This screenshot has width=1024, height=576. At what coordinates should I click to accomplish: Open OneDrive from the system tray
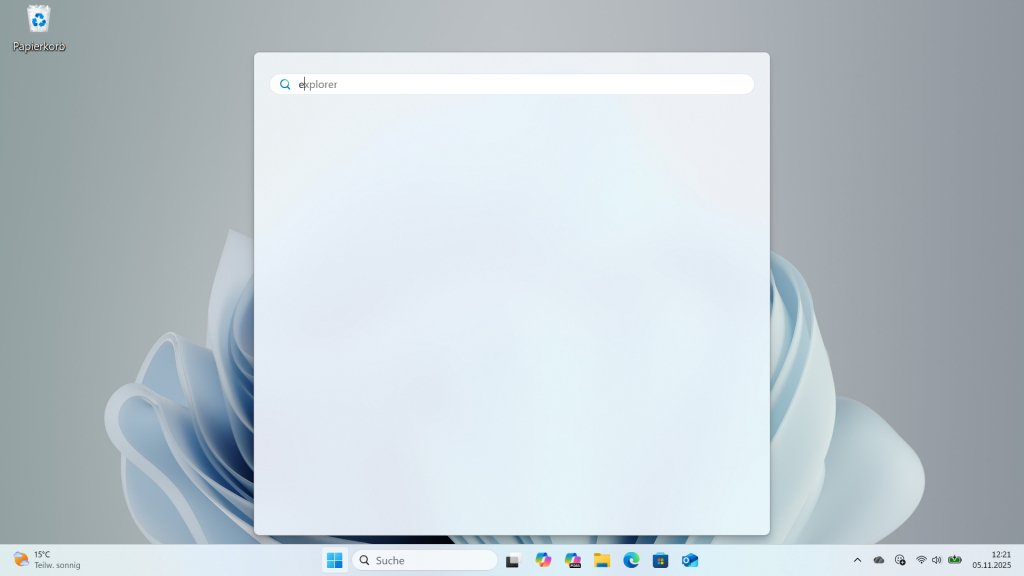[x=878, y=560]
